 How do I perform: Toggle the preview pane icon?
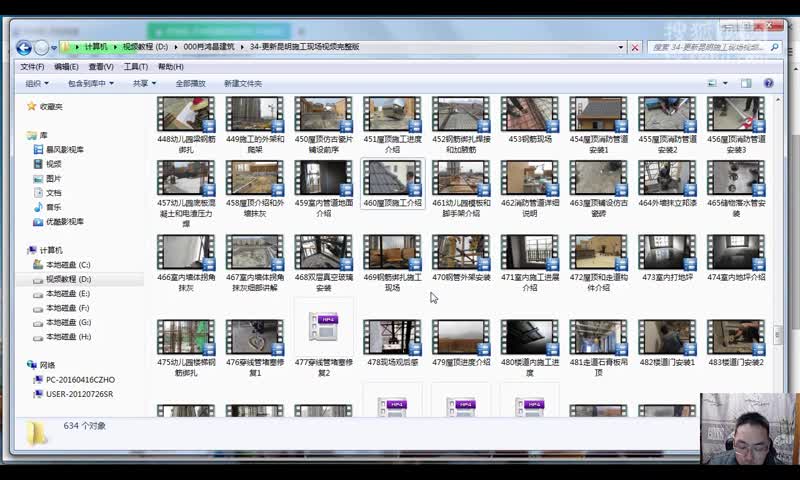[x=746, y=83]
